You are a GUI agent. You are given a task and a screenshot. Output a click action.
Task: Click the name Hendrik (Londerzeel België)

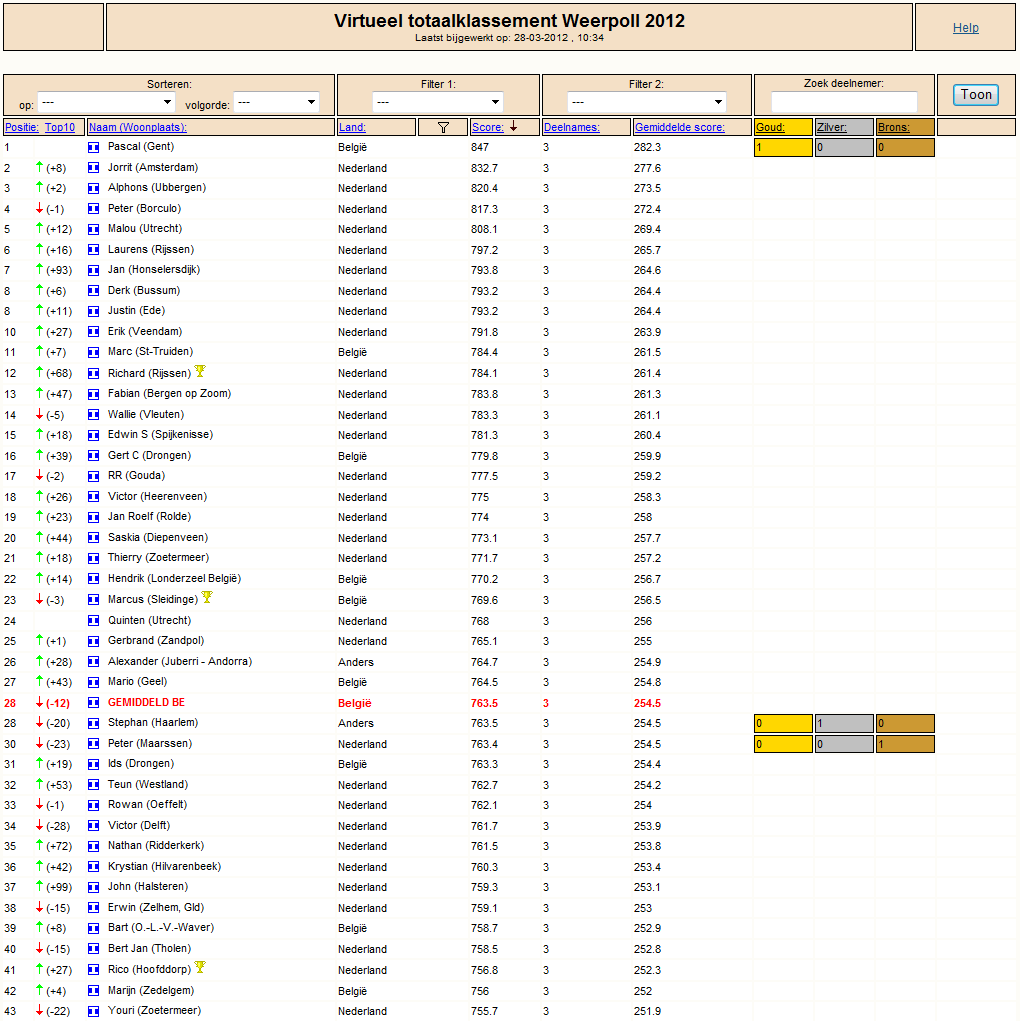pos(175,579)
